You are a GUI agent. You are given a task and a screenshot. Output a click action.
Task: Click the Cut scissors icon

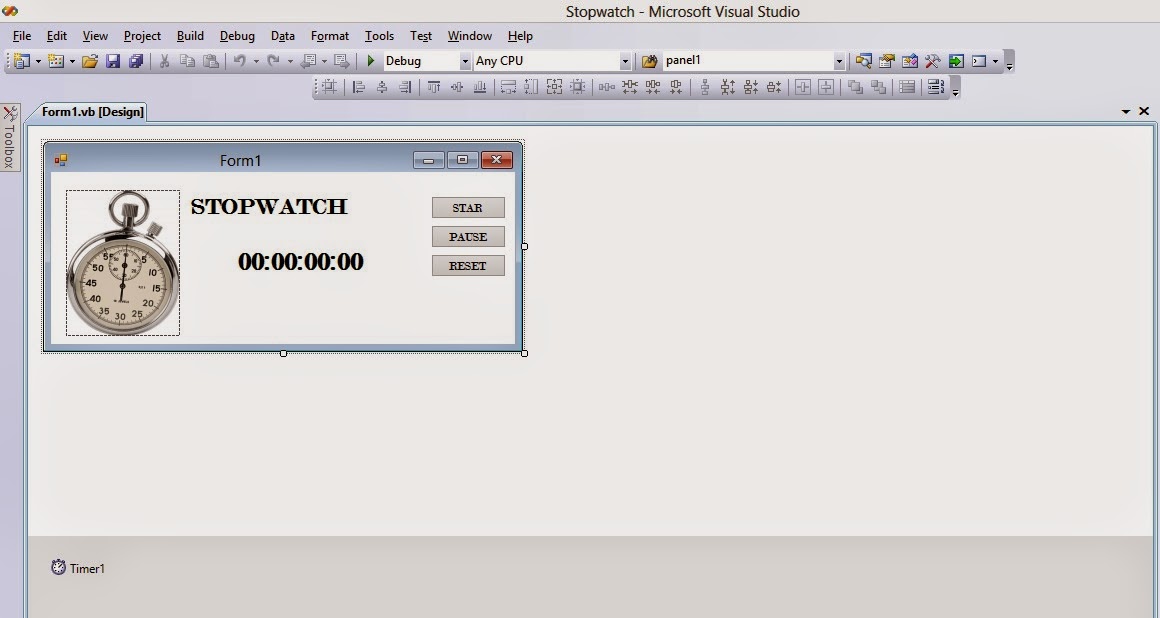pos(164,61)
